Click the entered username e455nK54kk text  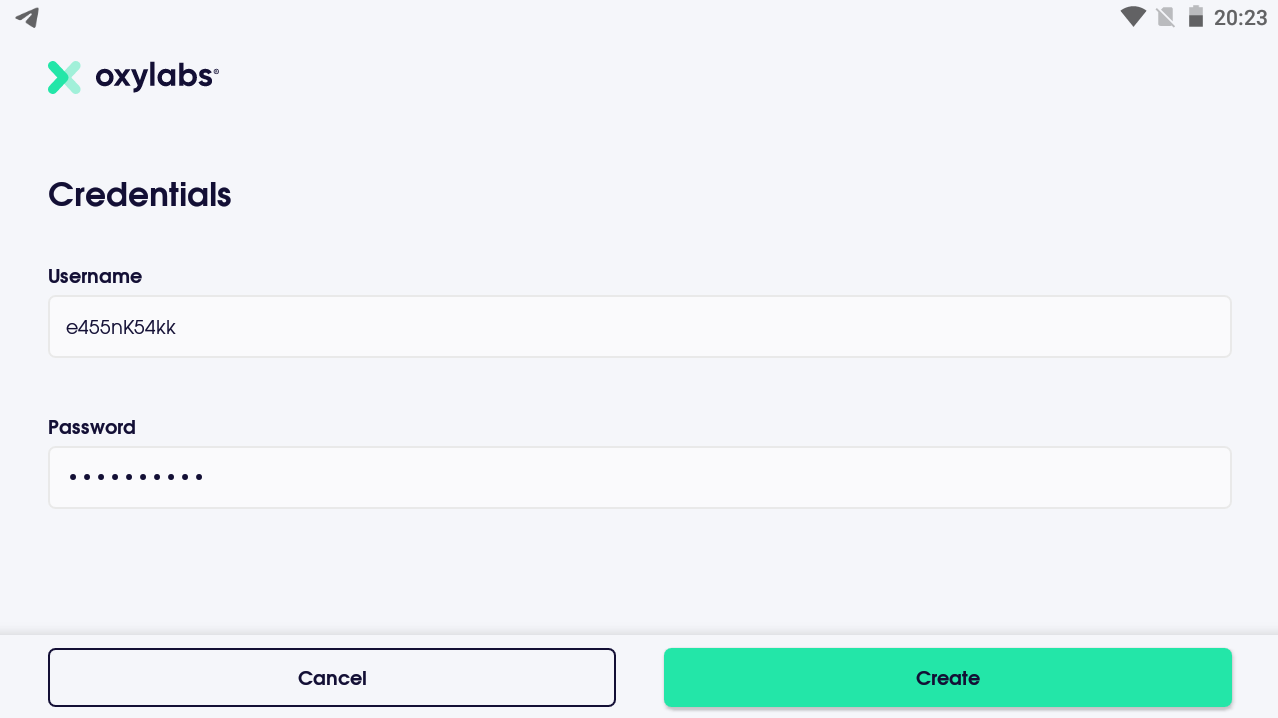[121, 327]
